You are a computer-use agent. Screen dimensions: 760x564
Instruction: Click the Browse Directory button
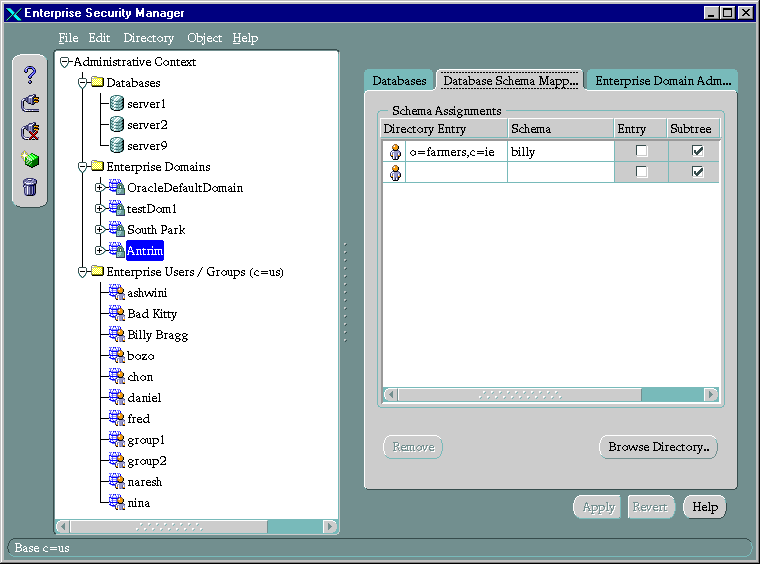[658, 447]
